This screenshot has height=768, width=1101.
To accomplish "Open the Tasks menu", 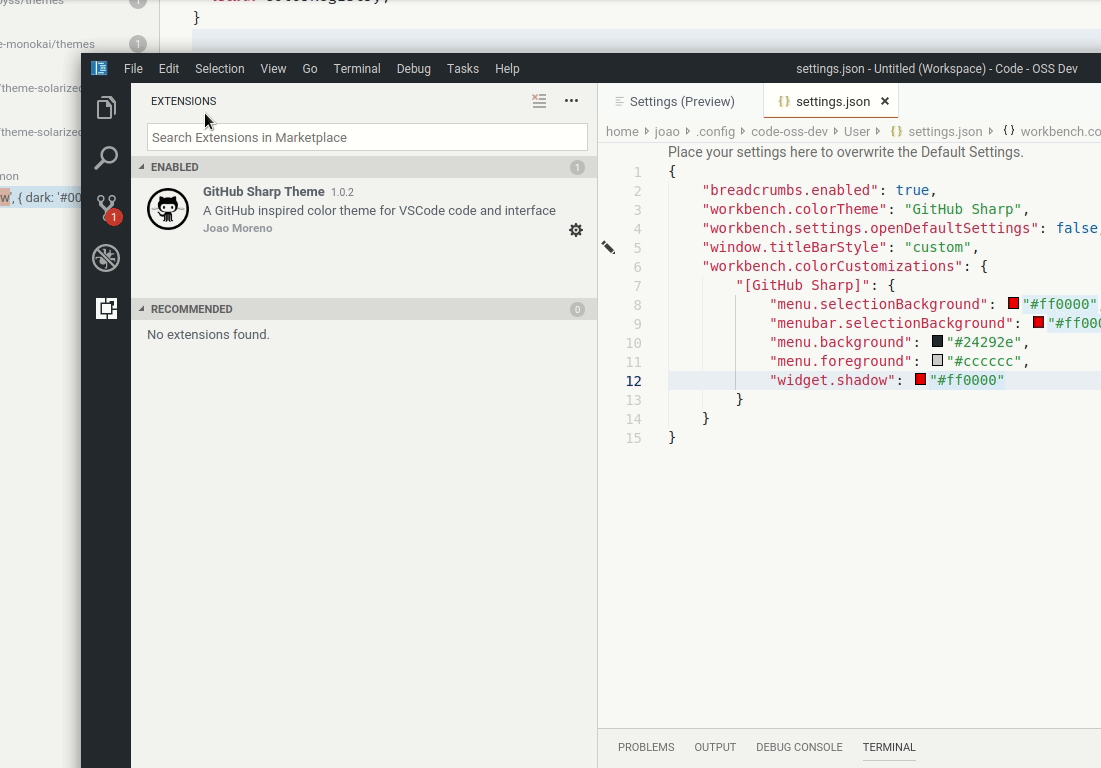I will [x=463, y=69].
